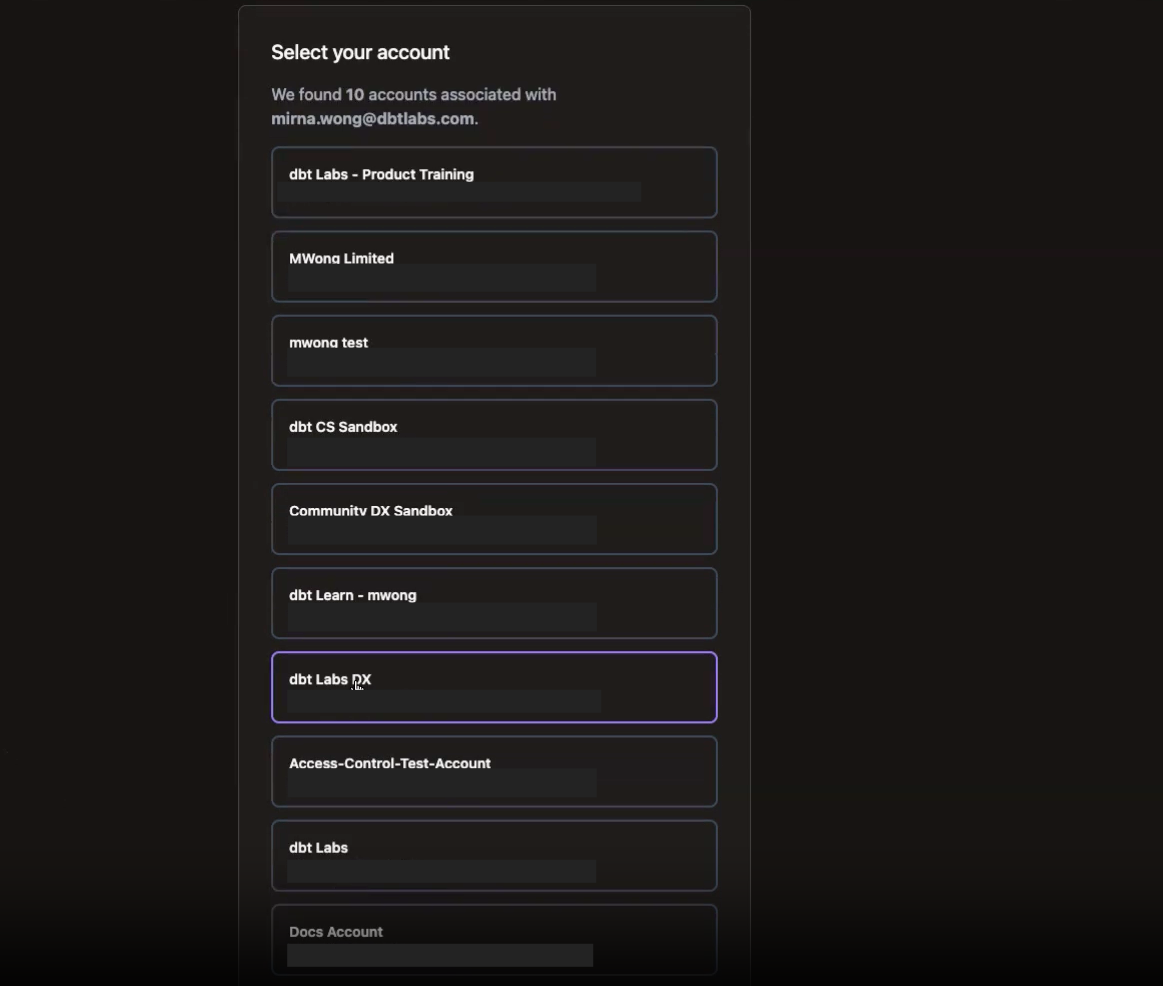The height and width of the screenshot is (986, 1163).
Task: Select the Community DX Sandbox account
Action: [x=494, y=519]
